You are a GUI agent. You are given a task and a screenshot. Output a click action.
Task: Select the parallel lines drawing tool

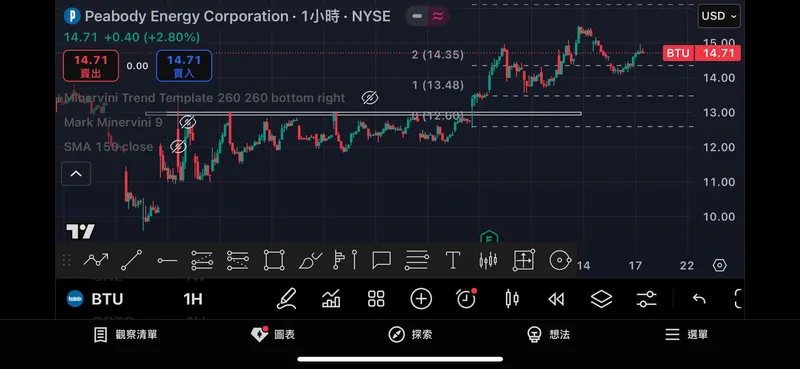(417, 260)
